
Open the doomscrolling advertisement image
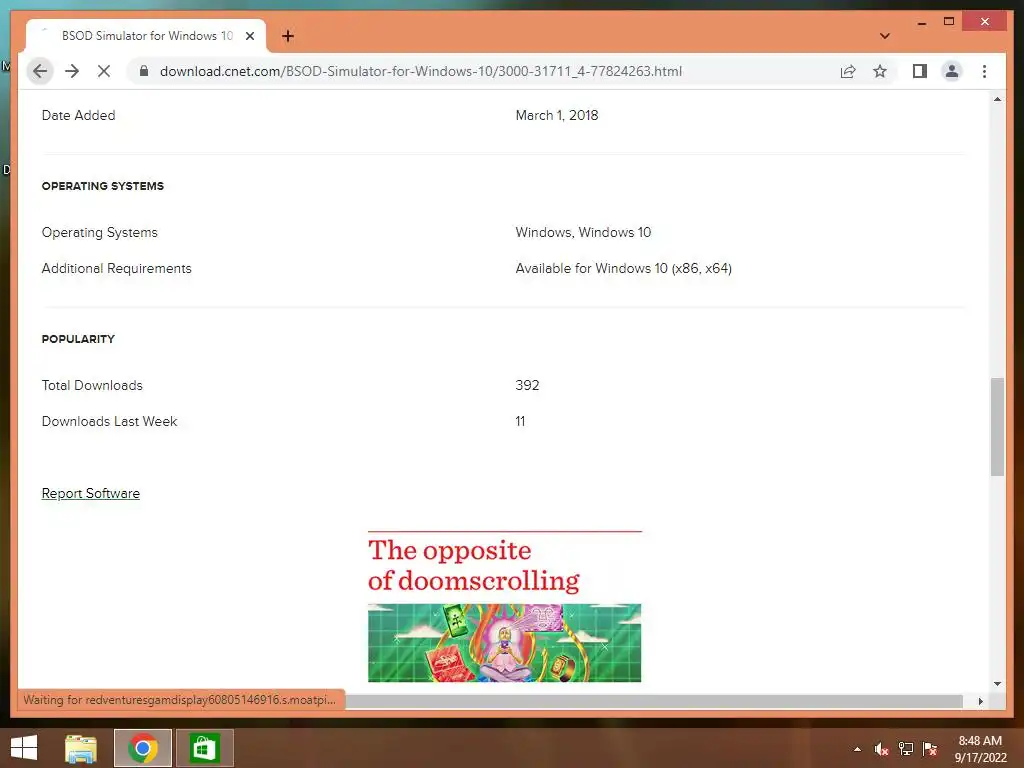click(x=504, y=643)
